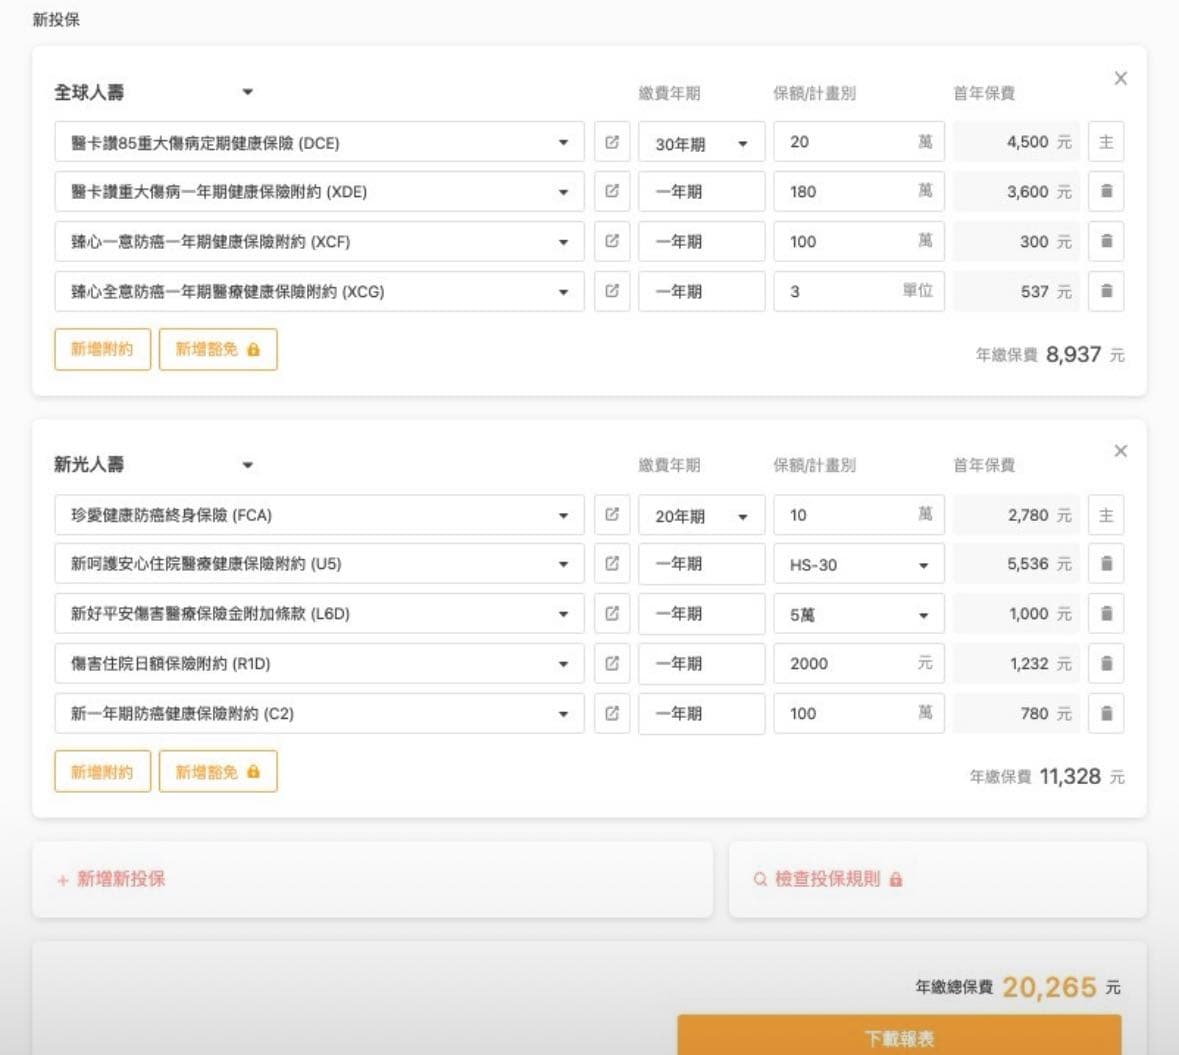Click 檢查投保規則 locked link
The height and width of the screenshot is (1055, 1179).
(828, 879)
